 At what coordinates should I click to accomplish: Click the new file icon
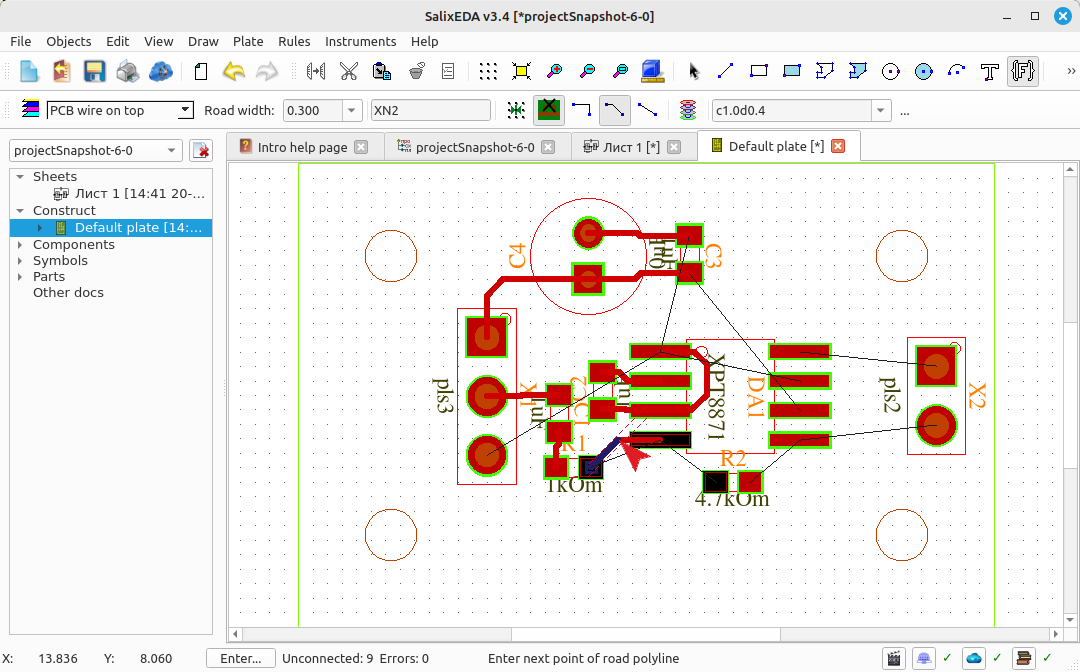pos(29,71)
